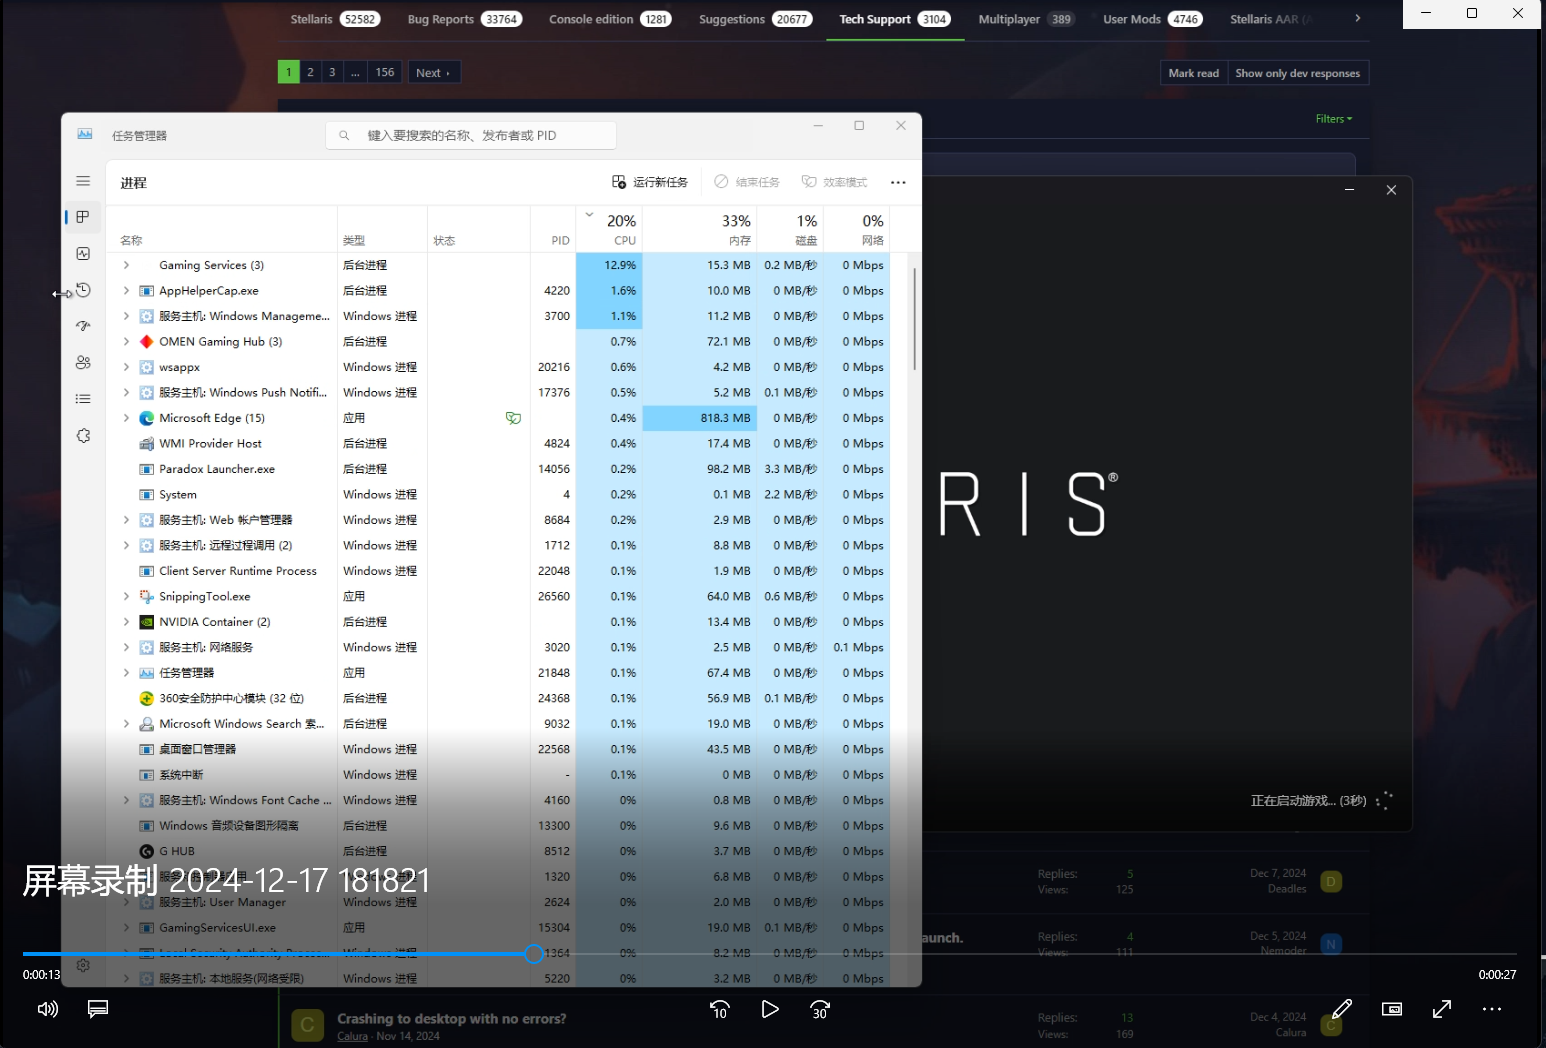Open Task Manager Performance panel
1546x1048 pixels.
click(x=83, y=253)
